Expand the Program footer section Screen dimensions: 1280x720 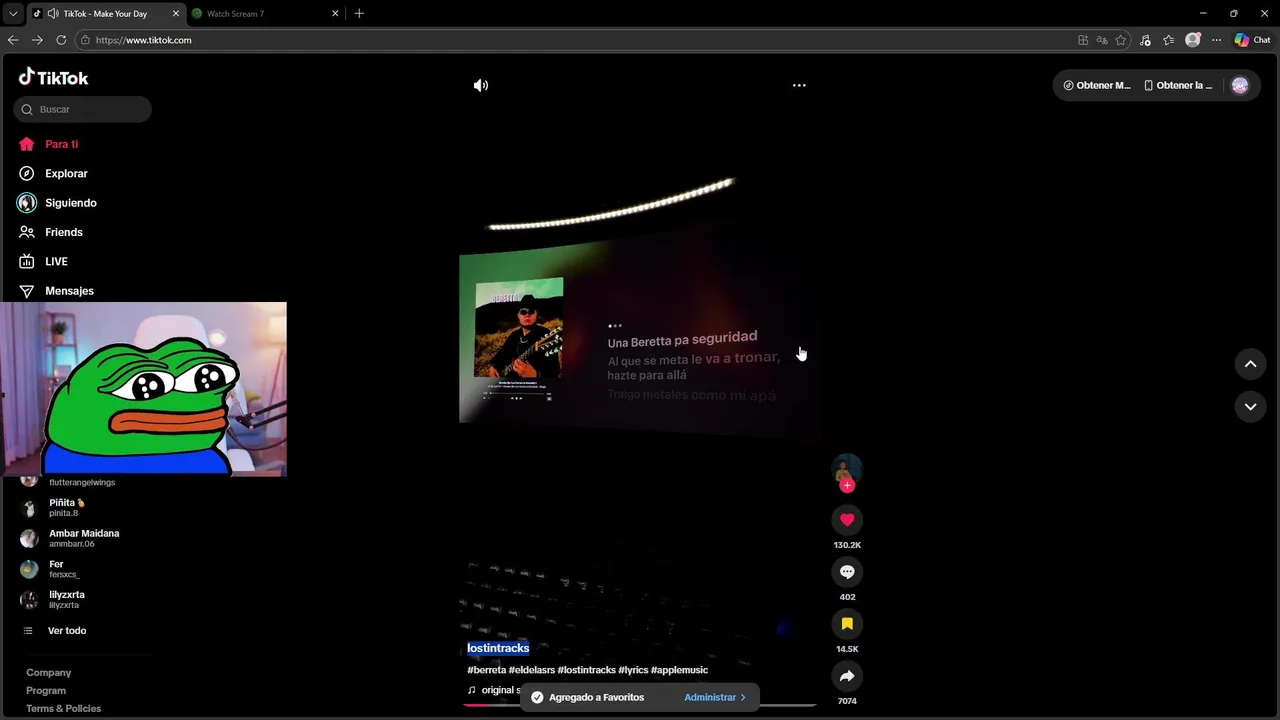click(x=46, y=690)
